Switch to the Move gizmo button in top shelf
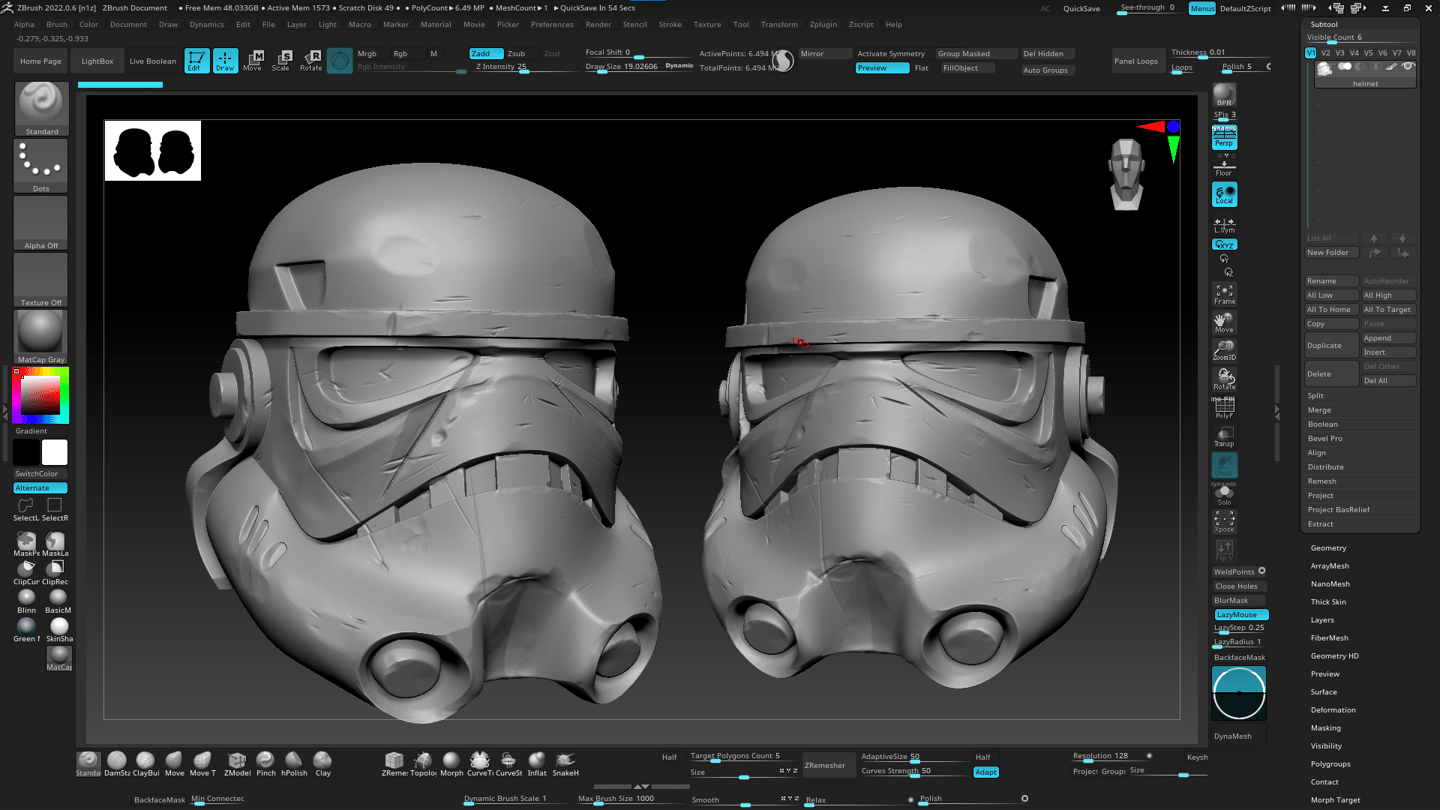This screenshot has width=1440, height=810. coord(253,61)
